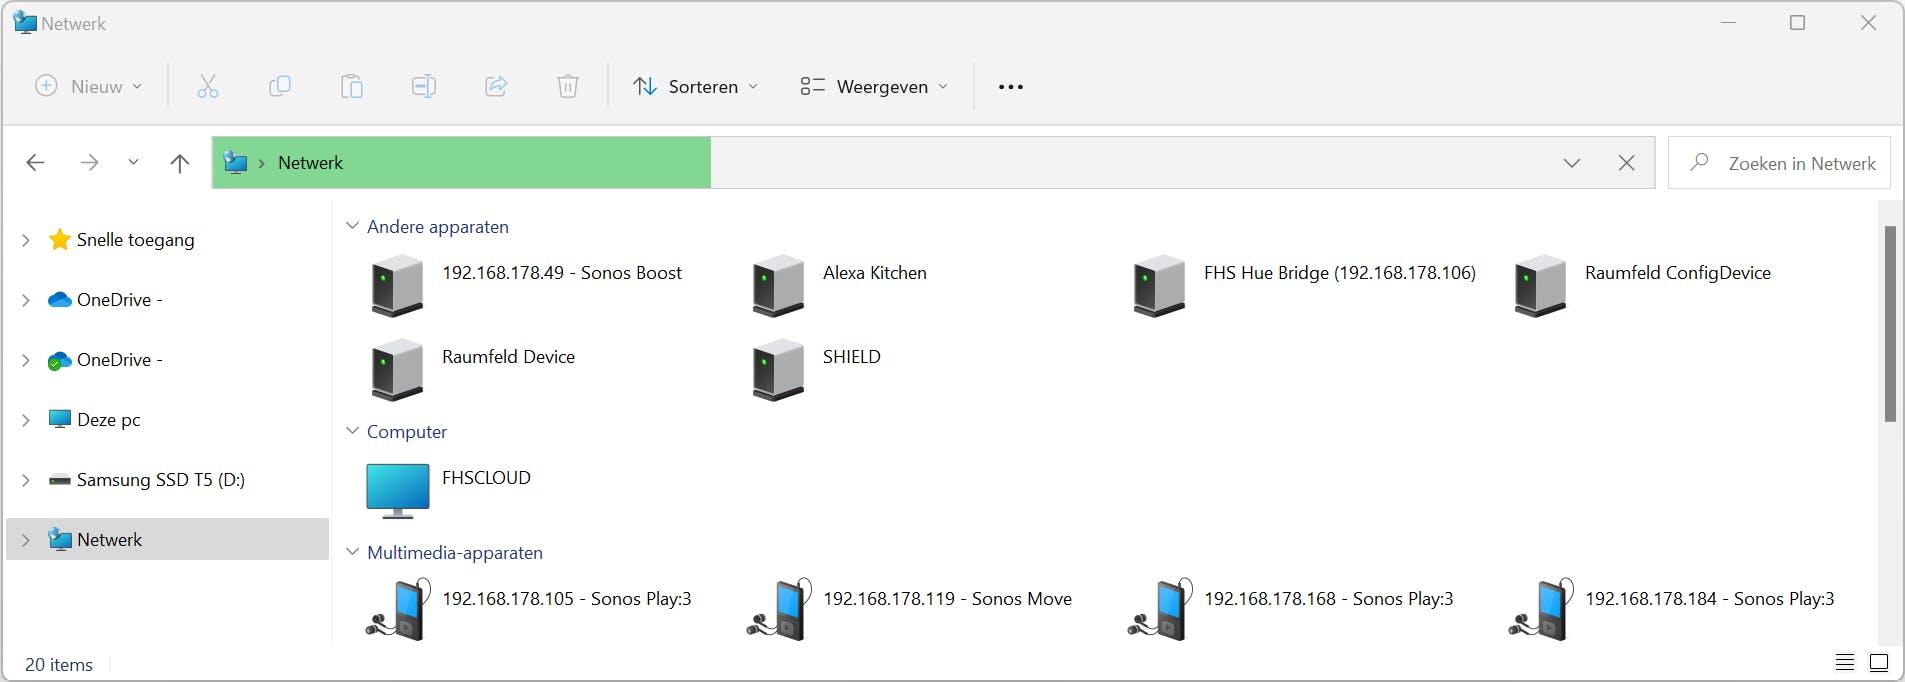Expand Snelle toegang in navigation pane
The height and width of the screenshot is (682, 1905).
click(x=26, y=240)
